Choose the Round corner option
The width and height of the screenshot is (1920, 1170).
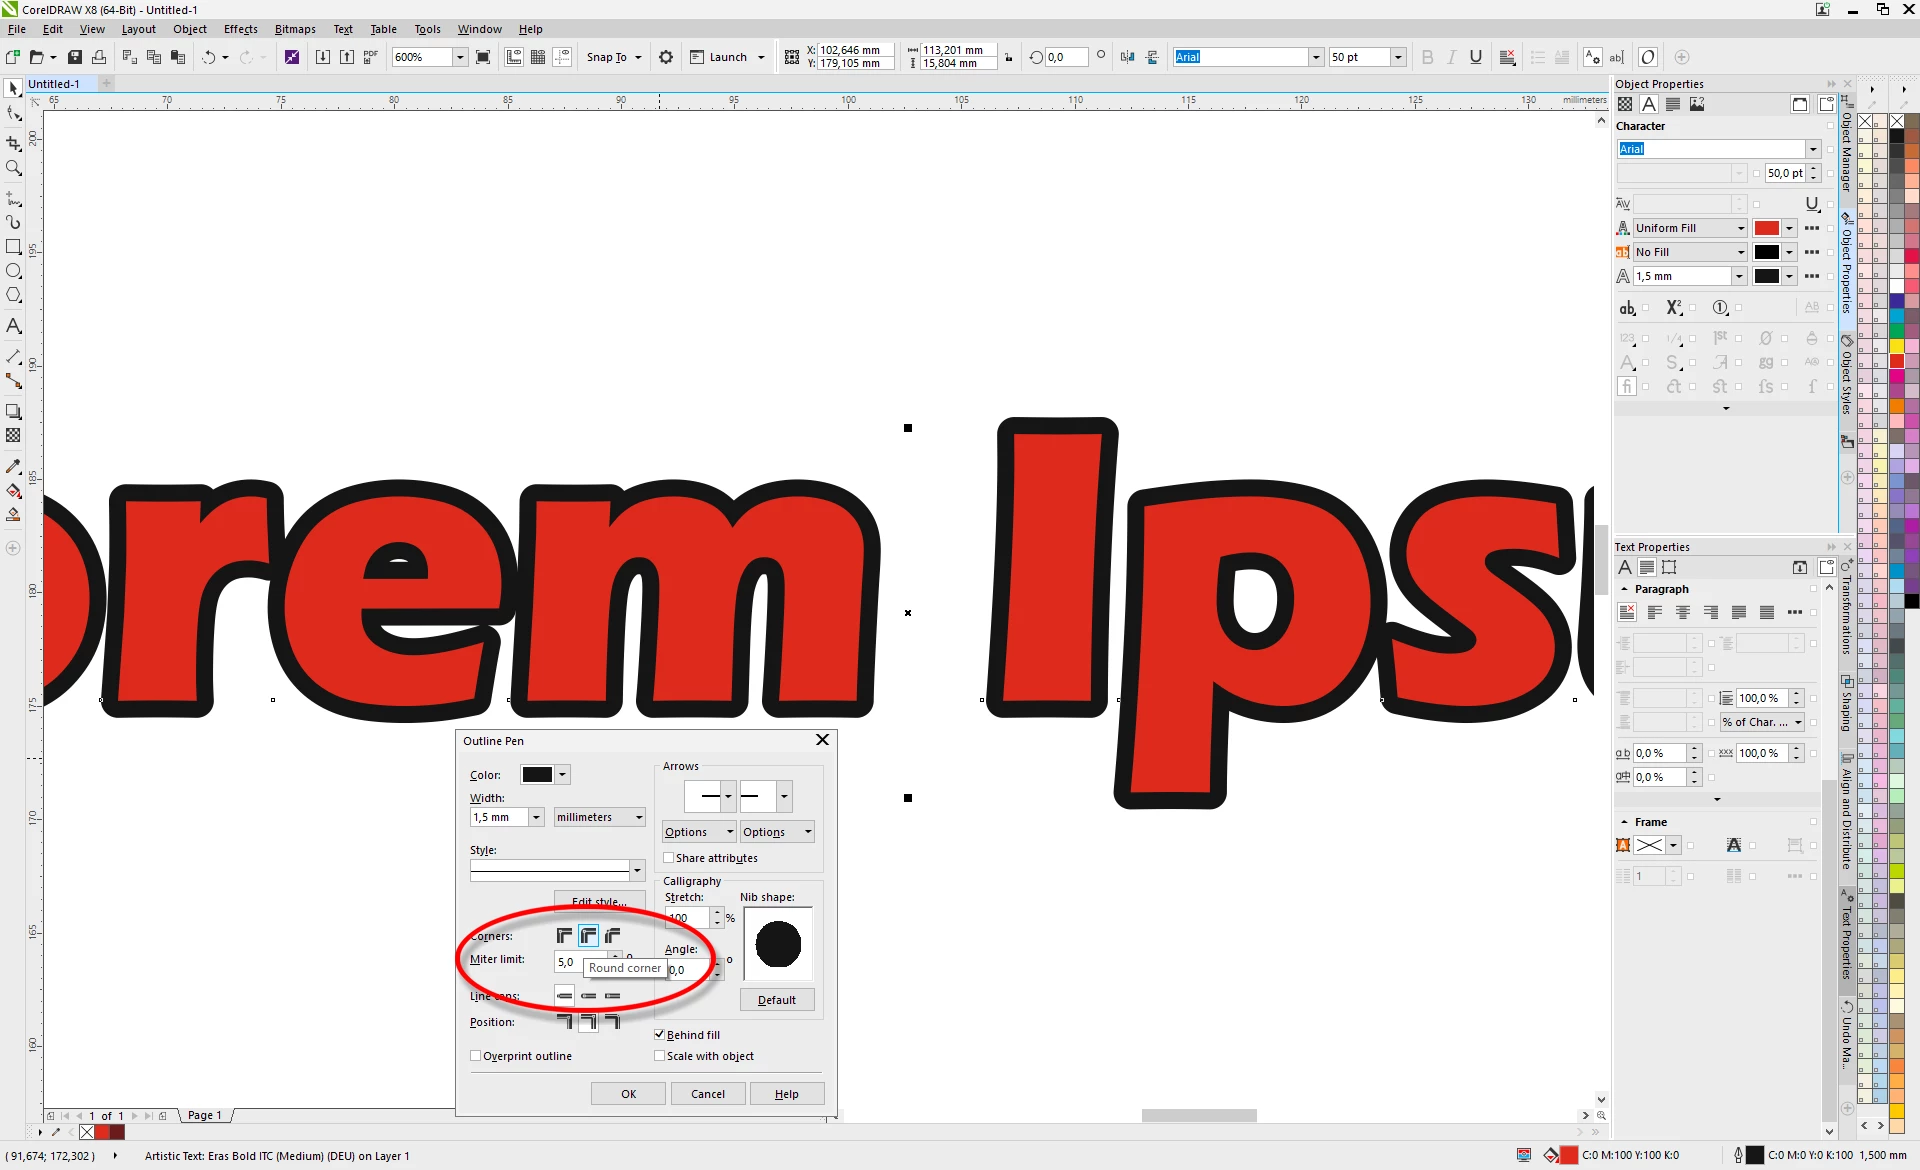[x=588, y=936]
